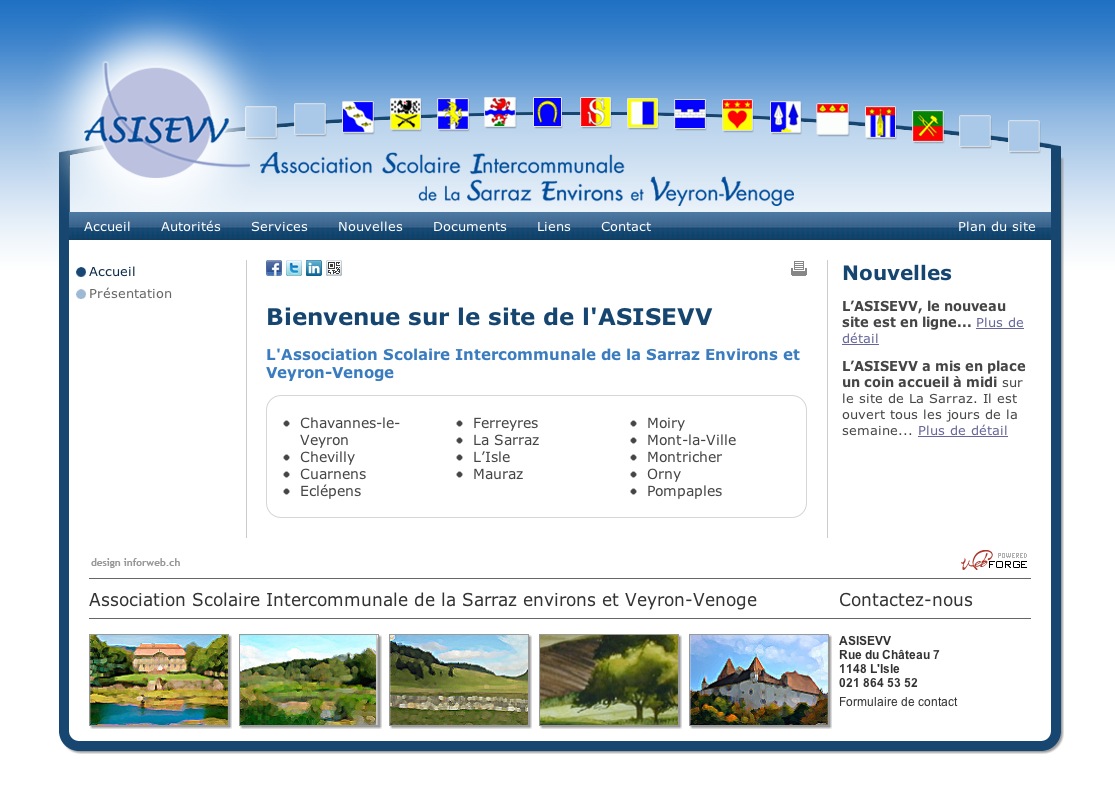This screenshot has height=811, width=1115.
Task: Click the Nouvelles heading in the right column
Action: point(897,272)
